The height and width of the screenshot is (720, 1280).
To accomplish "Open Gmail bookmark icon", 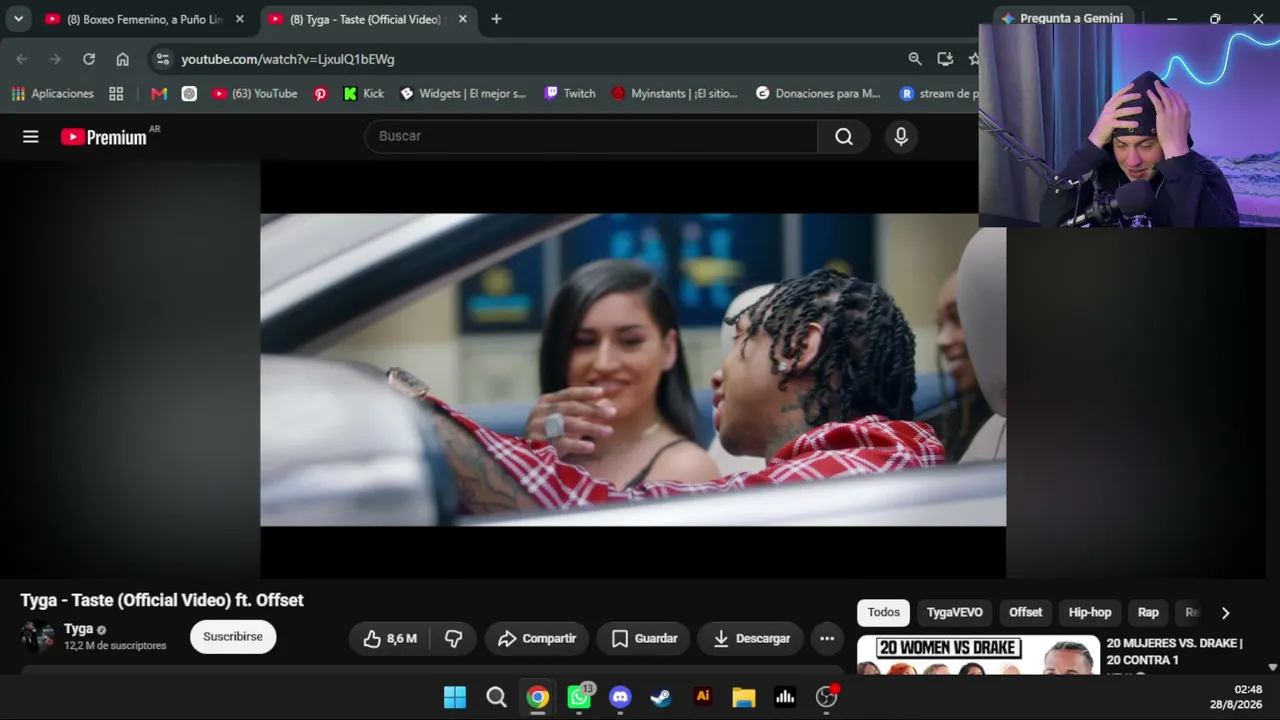I will point(159,93).
